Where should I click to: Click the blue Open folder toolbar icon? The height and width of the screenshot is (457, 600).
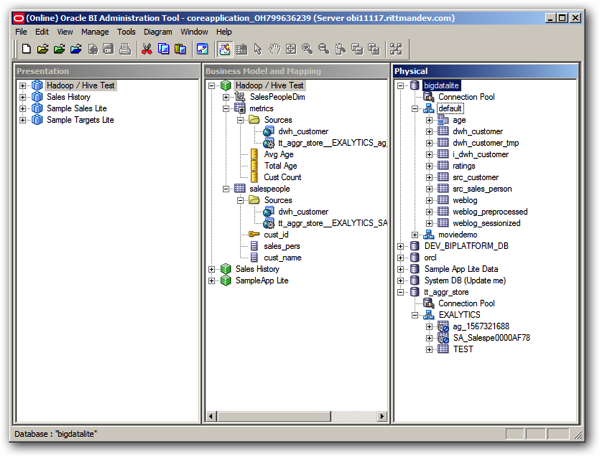76,49
